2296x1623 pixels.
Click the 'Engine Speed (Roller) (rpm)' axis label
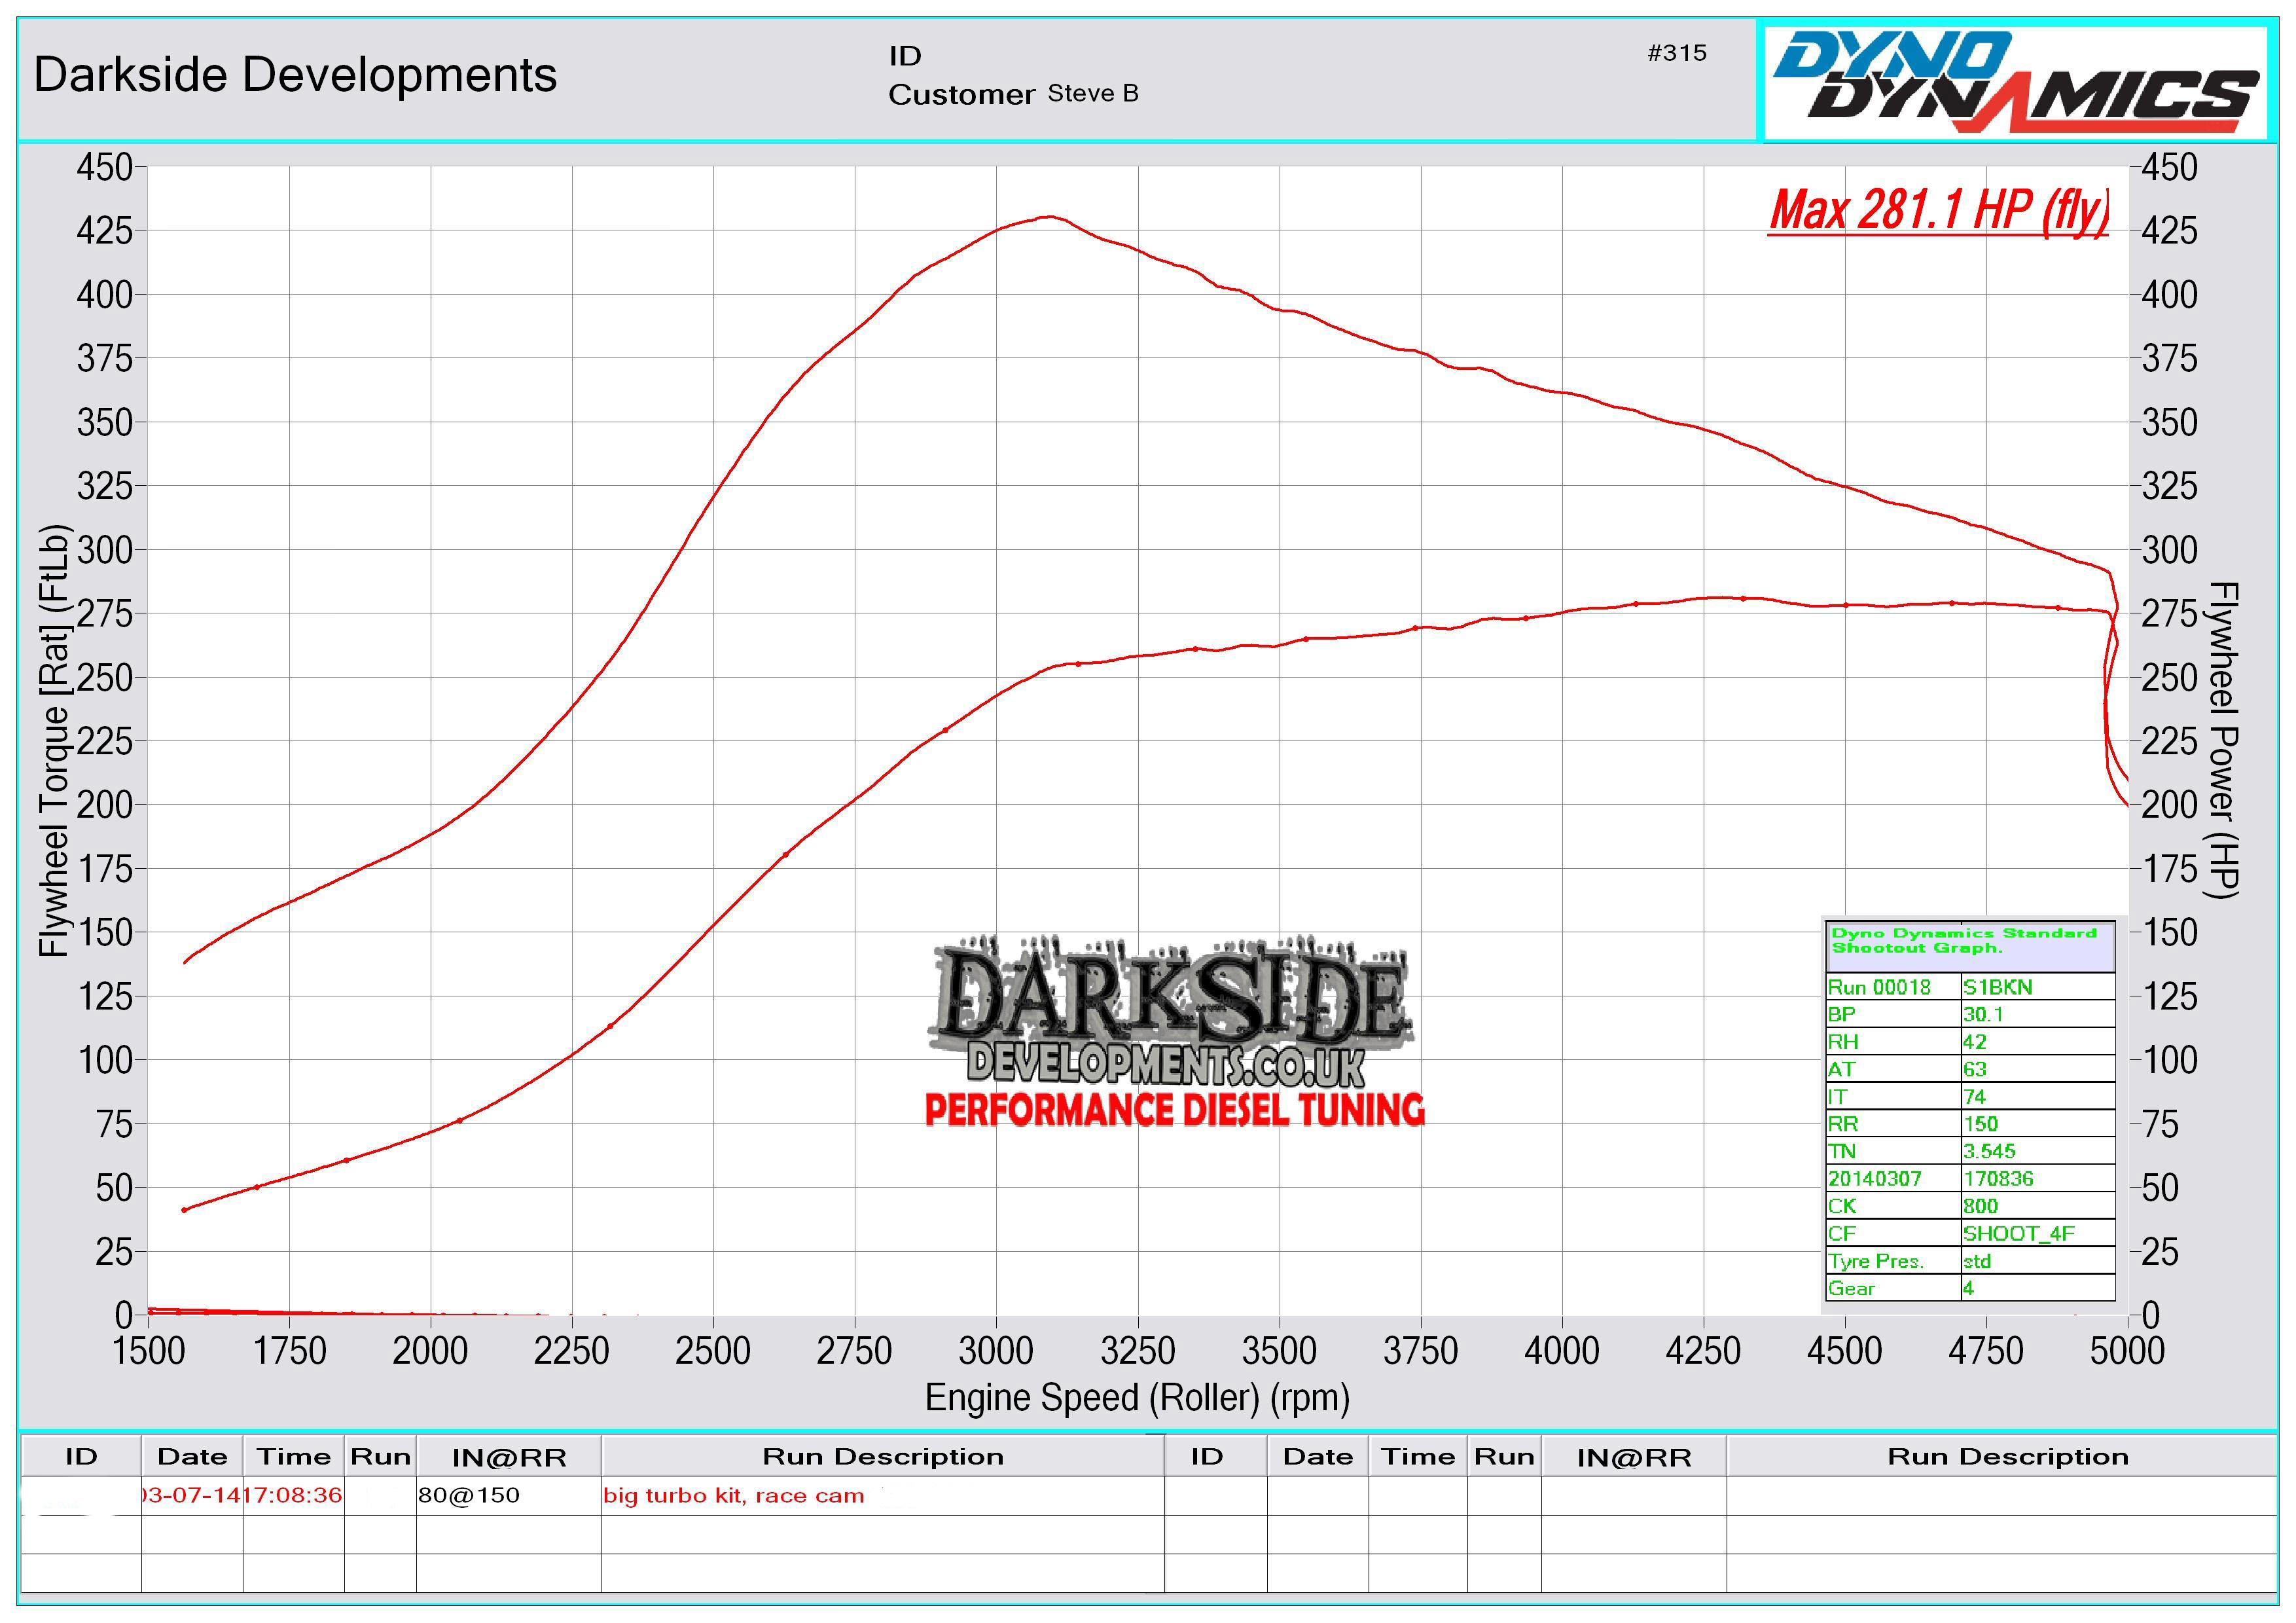click(x=1137, y=1397)
